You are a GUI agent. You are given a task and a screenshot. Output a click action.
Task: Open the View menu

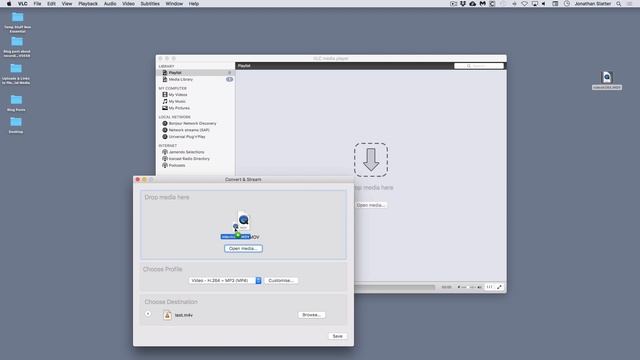point(67,4)
